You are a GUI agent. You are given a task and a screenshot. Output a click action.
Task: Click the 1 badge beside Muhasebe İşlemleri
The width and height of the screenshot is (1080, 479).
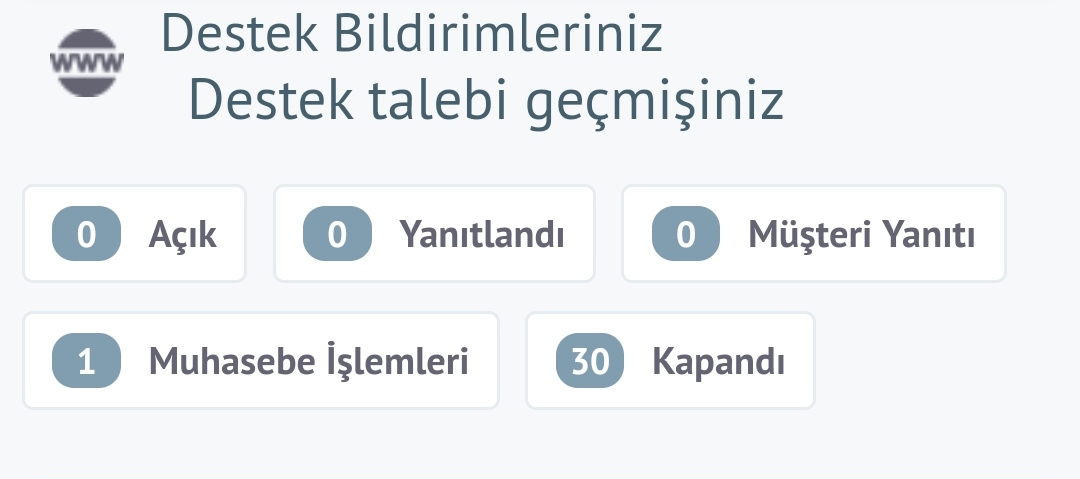click(x=86, y=360)
